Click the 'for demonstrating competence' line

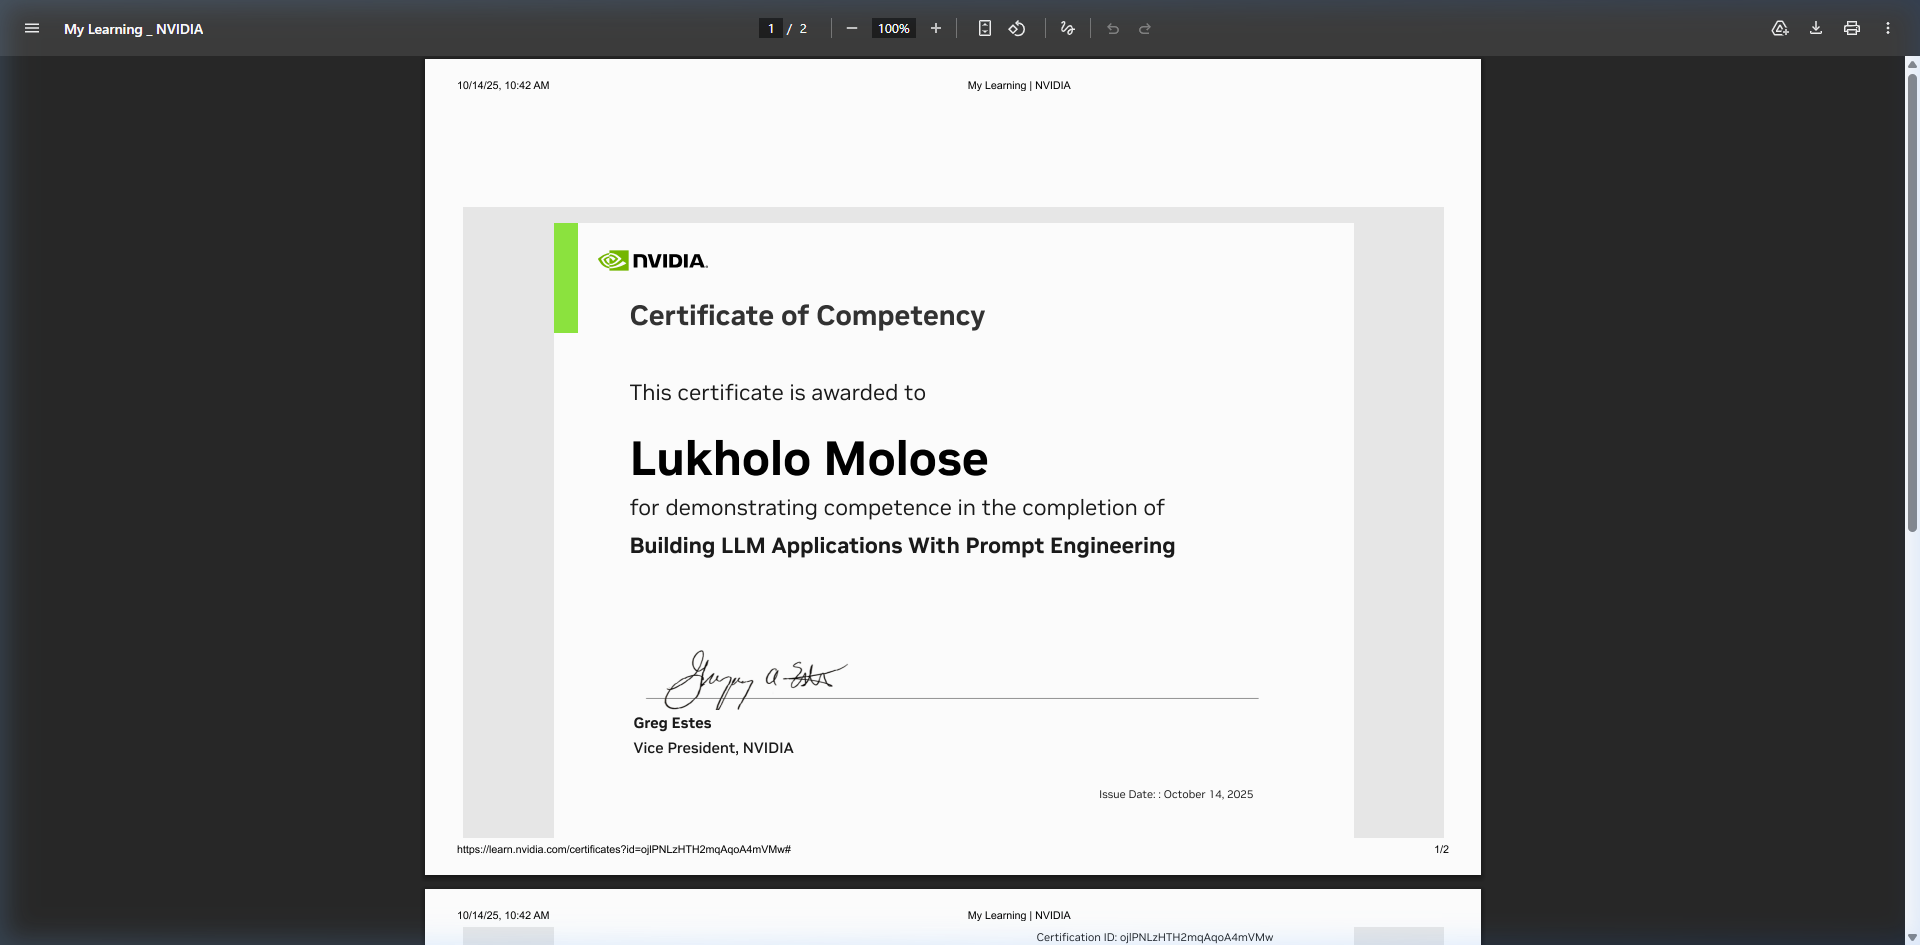[897, 508]
